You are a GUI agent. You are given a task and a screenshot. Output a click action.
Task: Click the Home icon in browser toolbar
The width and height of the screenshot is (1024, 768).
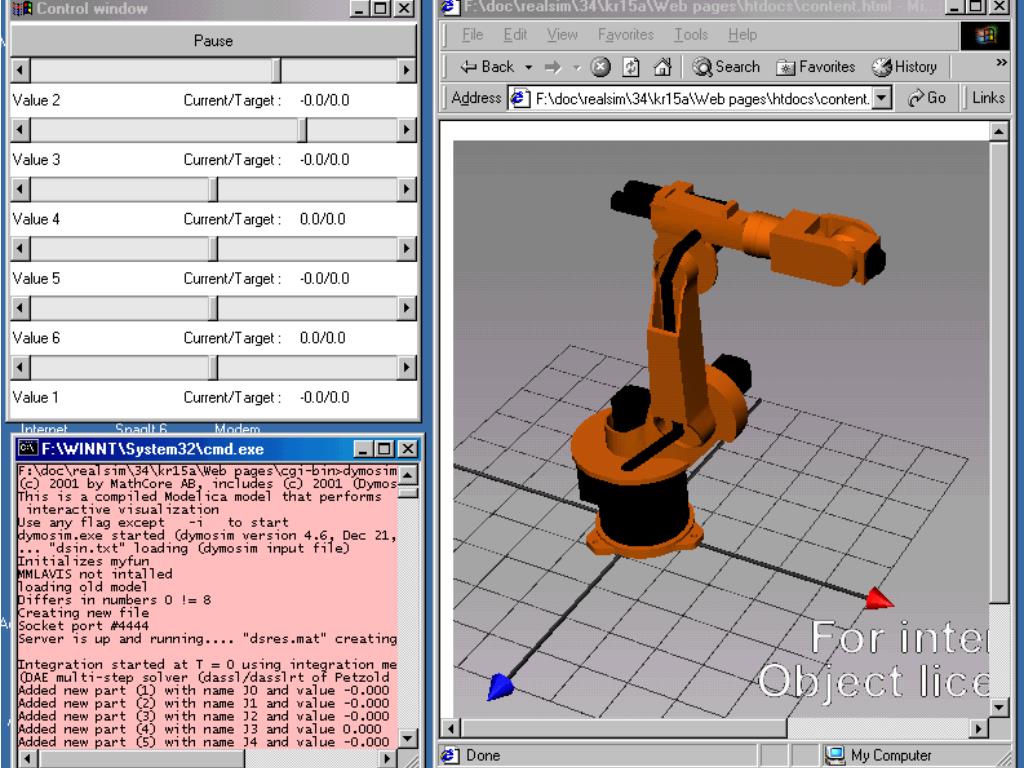[662, 67]
